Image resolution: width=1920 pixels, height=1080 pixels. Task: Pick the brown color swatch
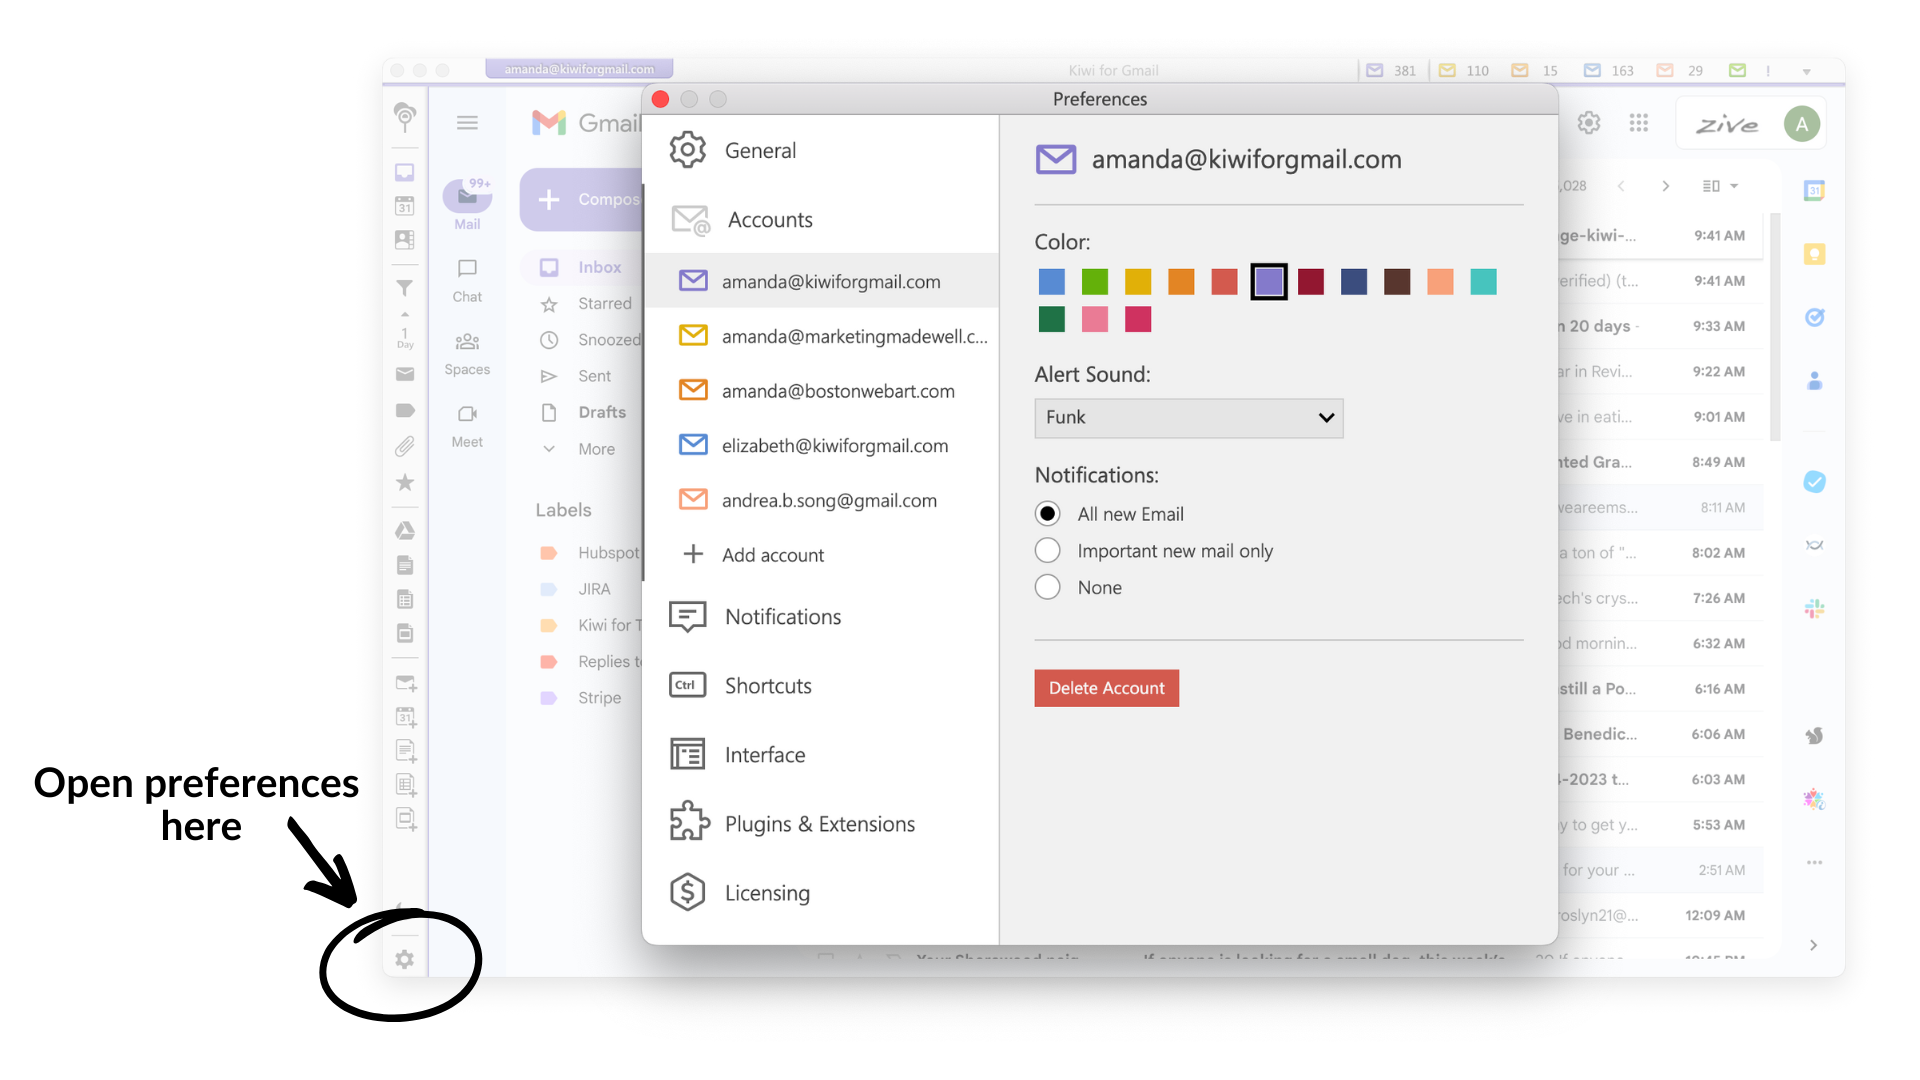(1397, 282)
